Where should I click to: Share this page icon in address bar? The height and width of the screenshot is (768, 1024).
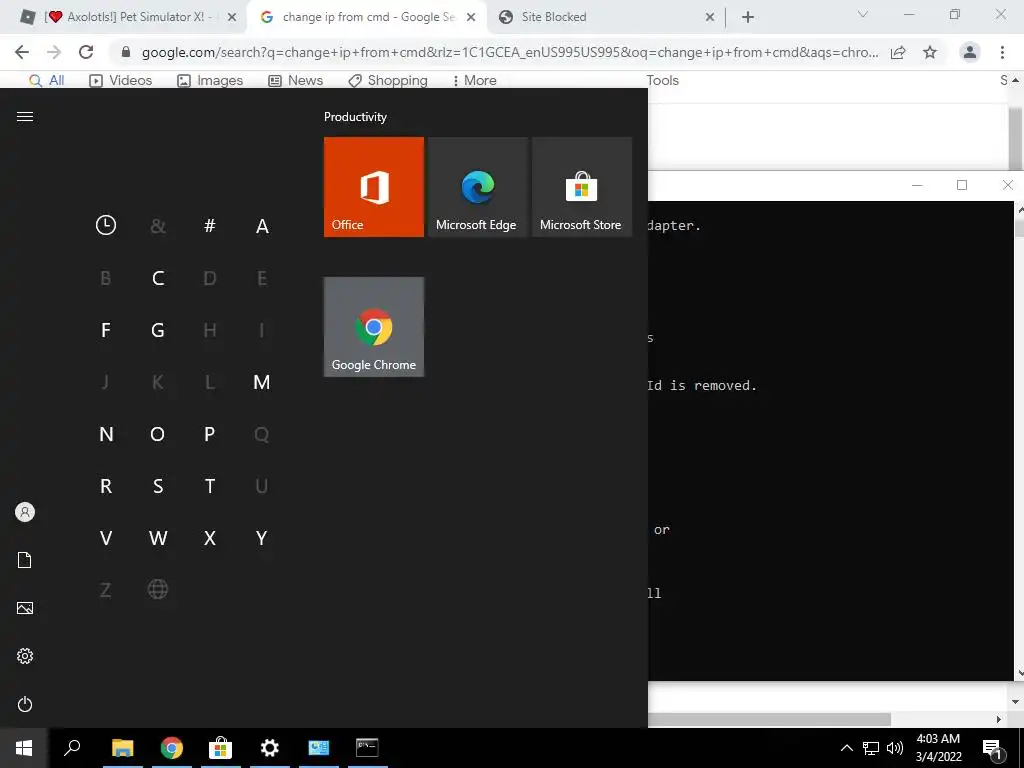(898, 53)
